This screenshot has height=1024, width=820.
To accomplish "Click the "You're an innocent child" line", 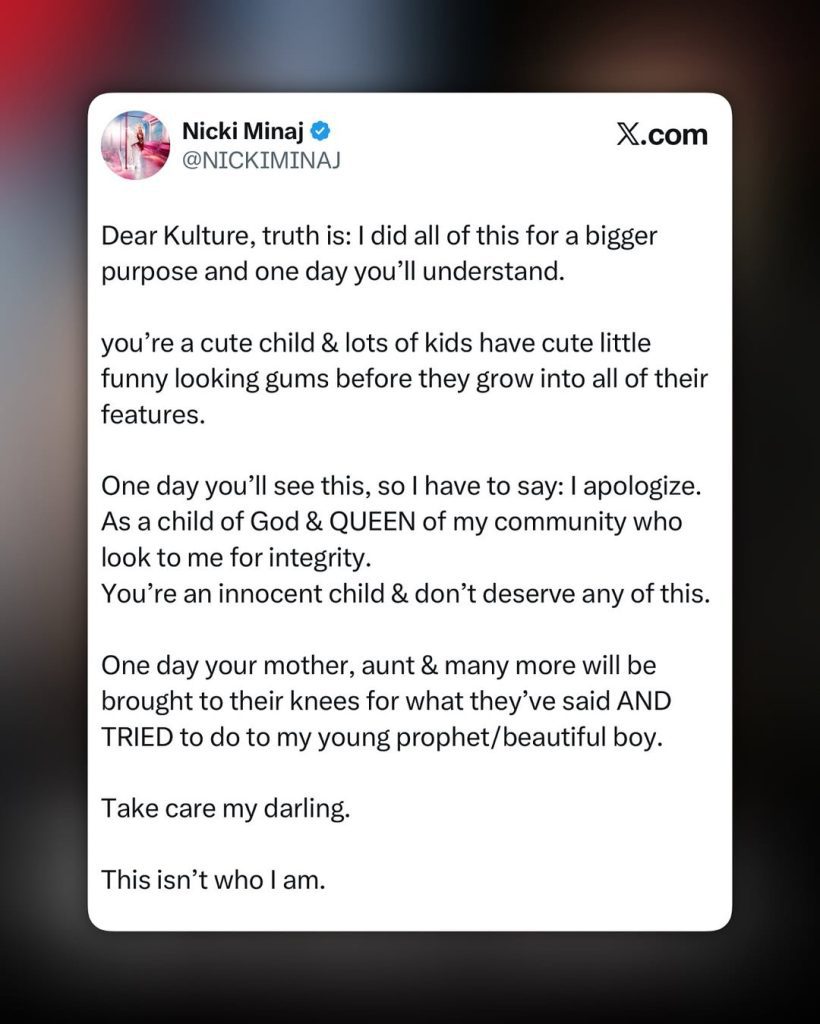I will [x=405, y=592].
